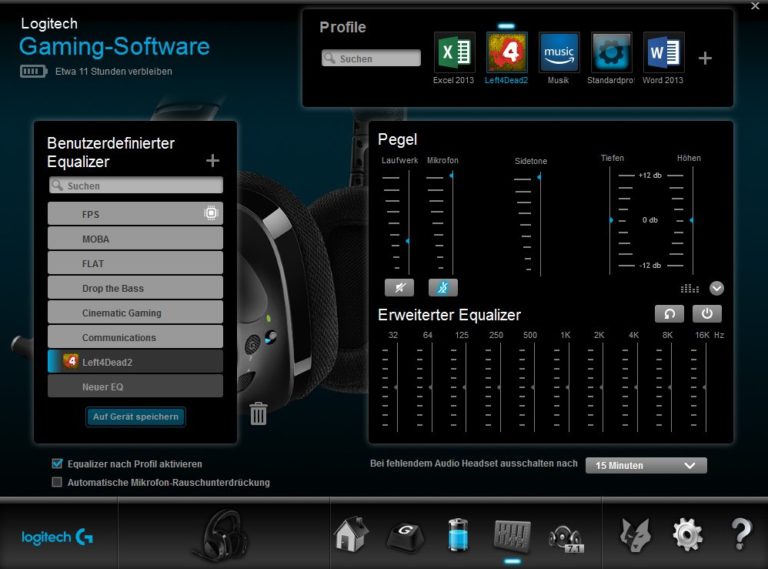The width and height of the screenshot is (768, 569).
Task: Reset the Erweiterter Equalizer
Action: [669, 314]
